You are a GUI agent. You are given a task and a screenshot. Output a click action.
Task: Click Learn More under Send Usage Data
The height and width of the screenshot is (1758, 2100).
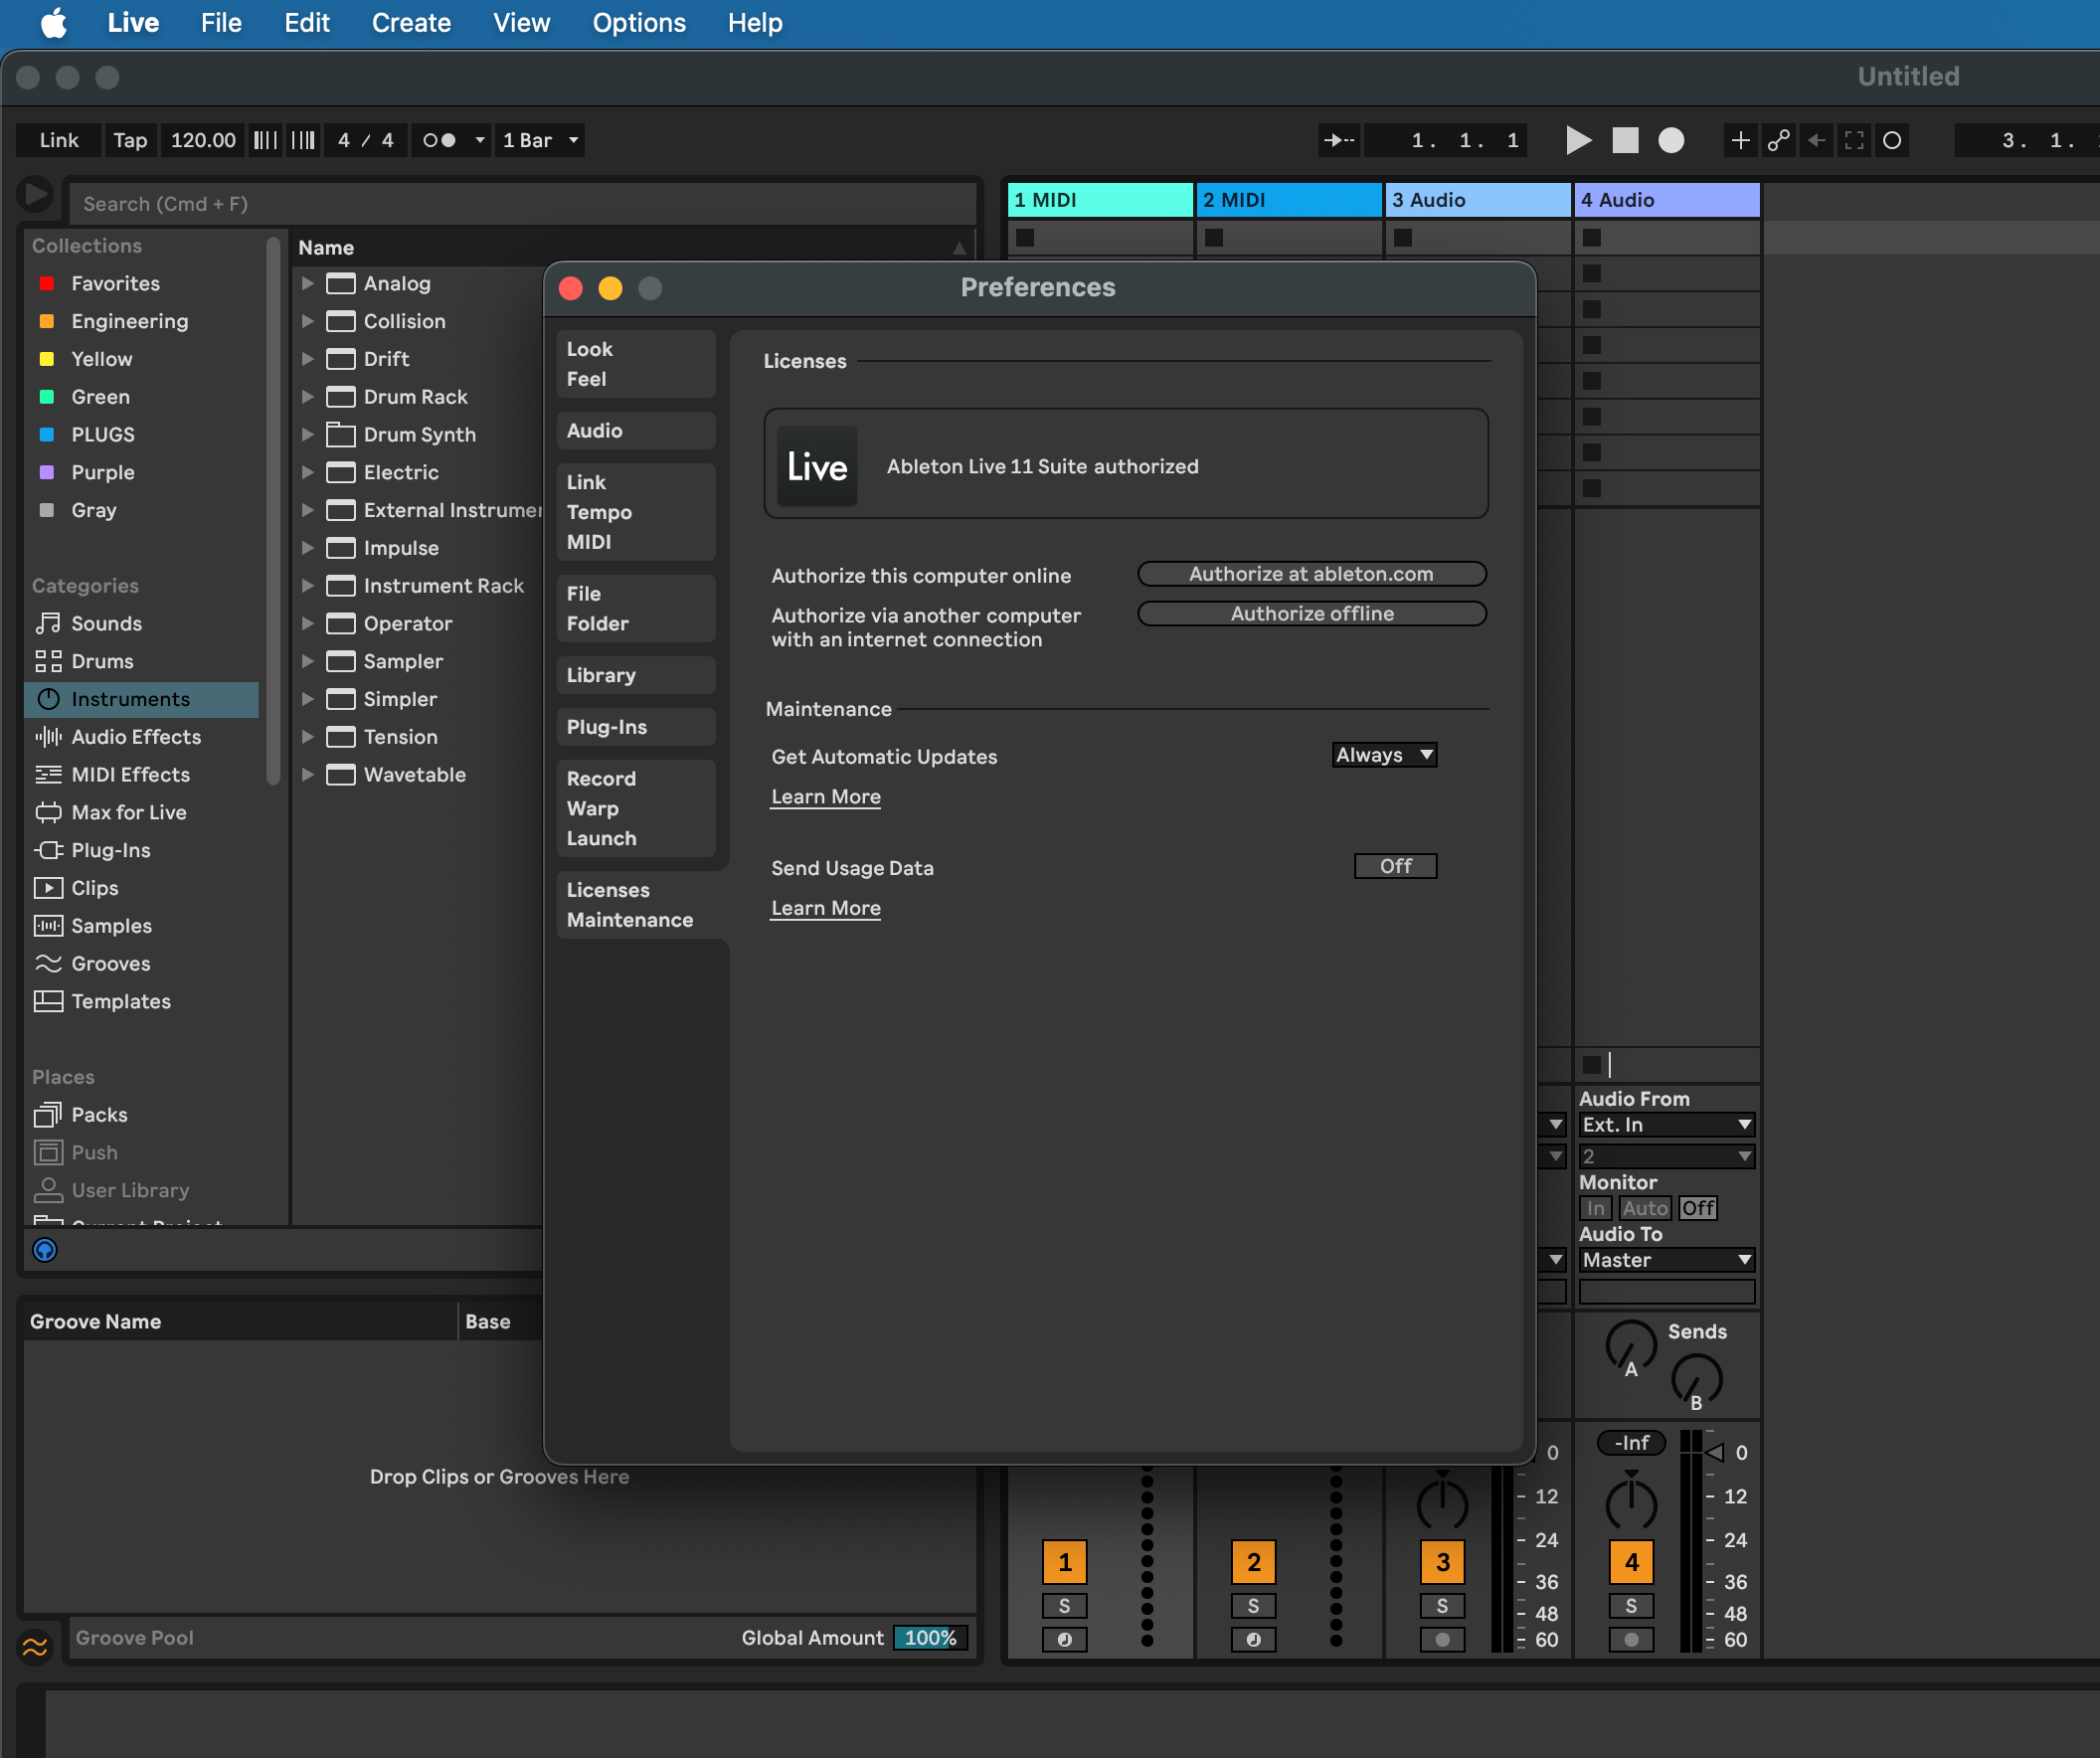(826, 908)
